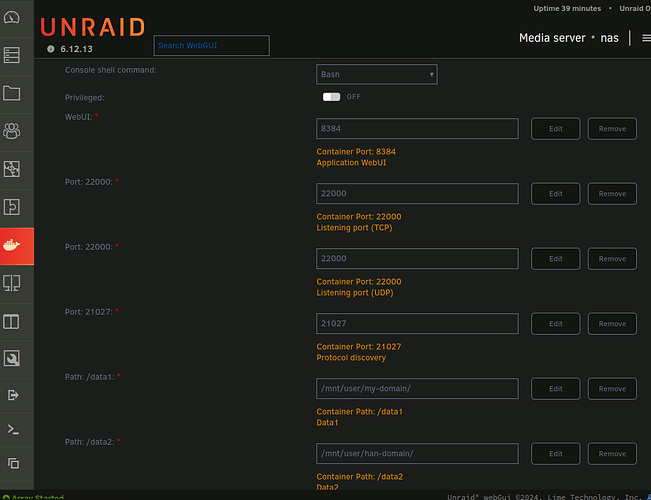Click the version info icon beside 6.12.13
Viewport: 651px width, 500px height.
51,49
